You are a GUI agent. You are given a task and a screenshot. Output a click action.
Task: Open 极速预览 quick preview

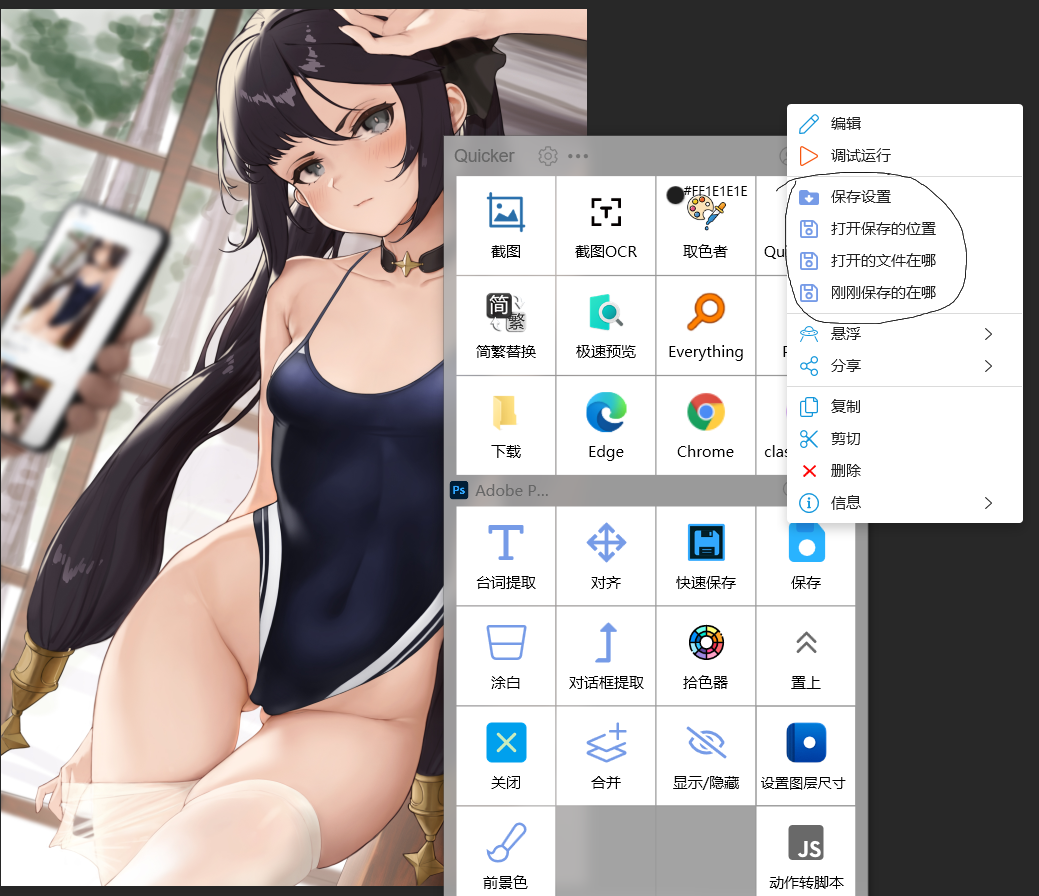pyautogui.click(x=606, y=325)
